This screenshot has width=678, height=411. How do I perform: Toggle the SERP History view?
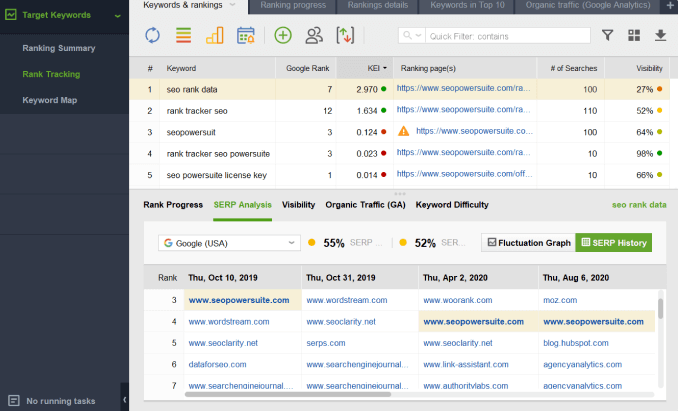click(x=614, y=242)
